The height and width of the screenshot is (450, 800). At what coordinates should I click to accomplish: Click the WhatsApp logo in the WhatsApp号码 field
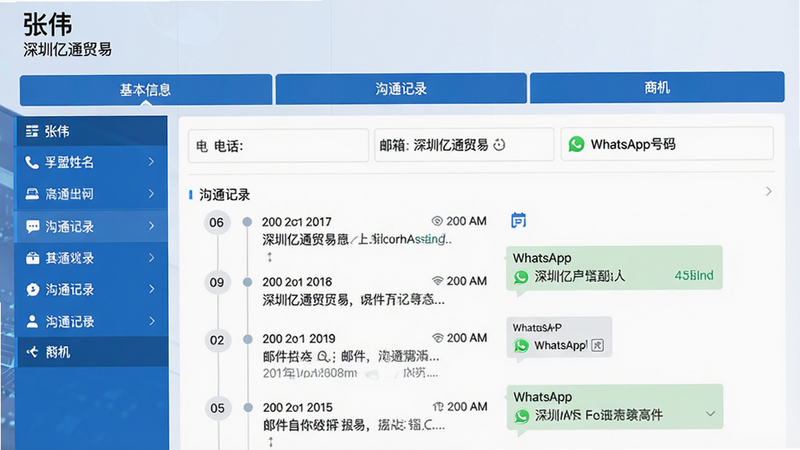pos(577,144)
